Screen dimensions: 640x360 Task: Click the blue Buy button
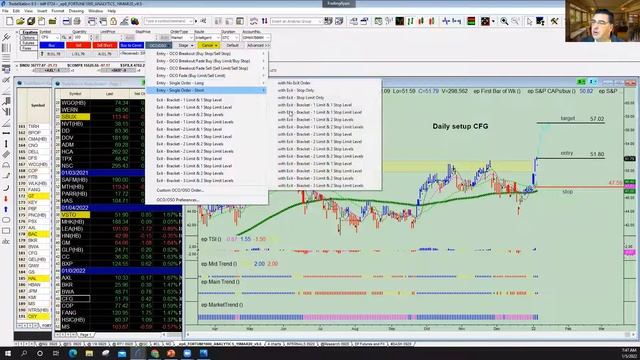pos(51,45)
